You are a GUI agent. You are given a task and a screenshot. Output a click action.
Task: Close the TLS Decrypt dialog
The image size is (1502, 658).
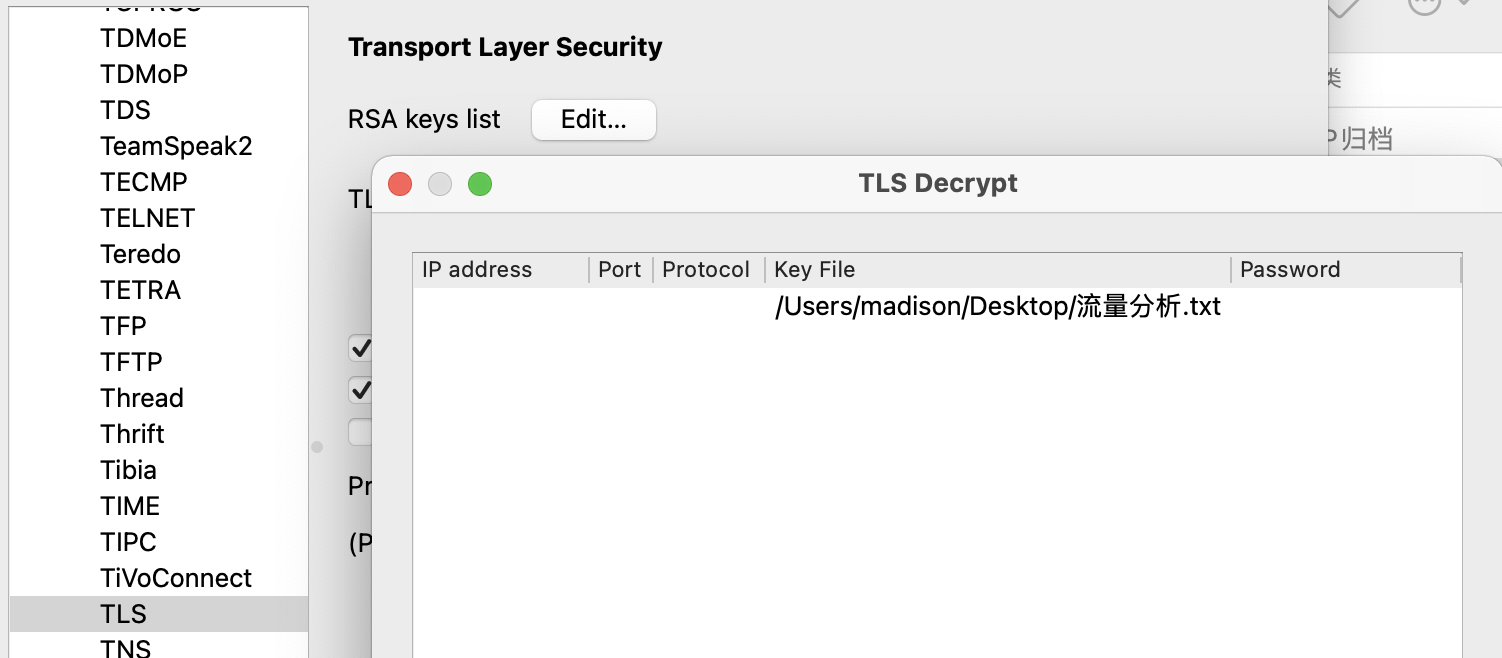(x=400, y=184)
